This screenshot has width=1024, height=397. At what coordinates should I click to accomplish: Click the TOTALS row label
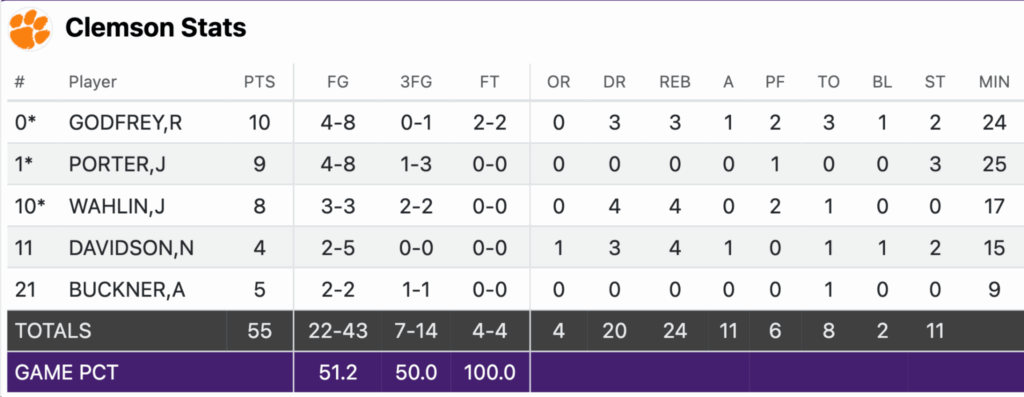click(x=53, y=330)
